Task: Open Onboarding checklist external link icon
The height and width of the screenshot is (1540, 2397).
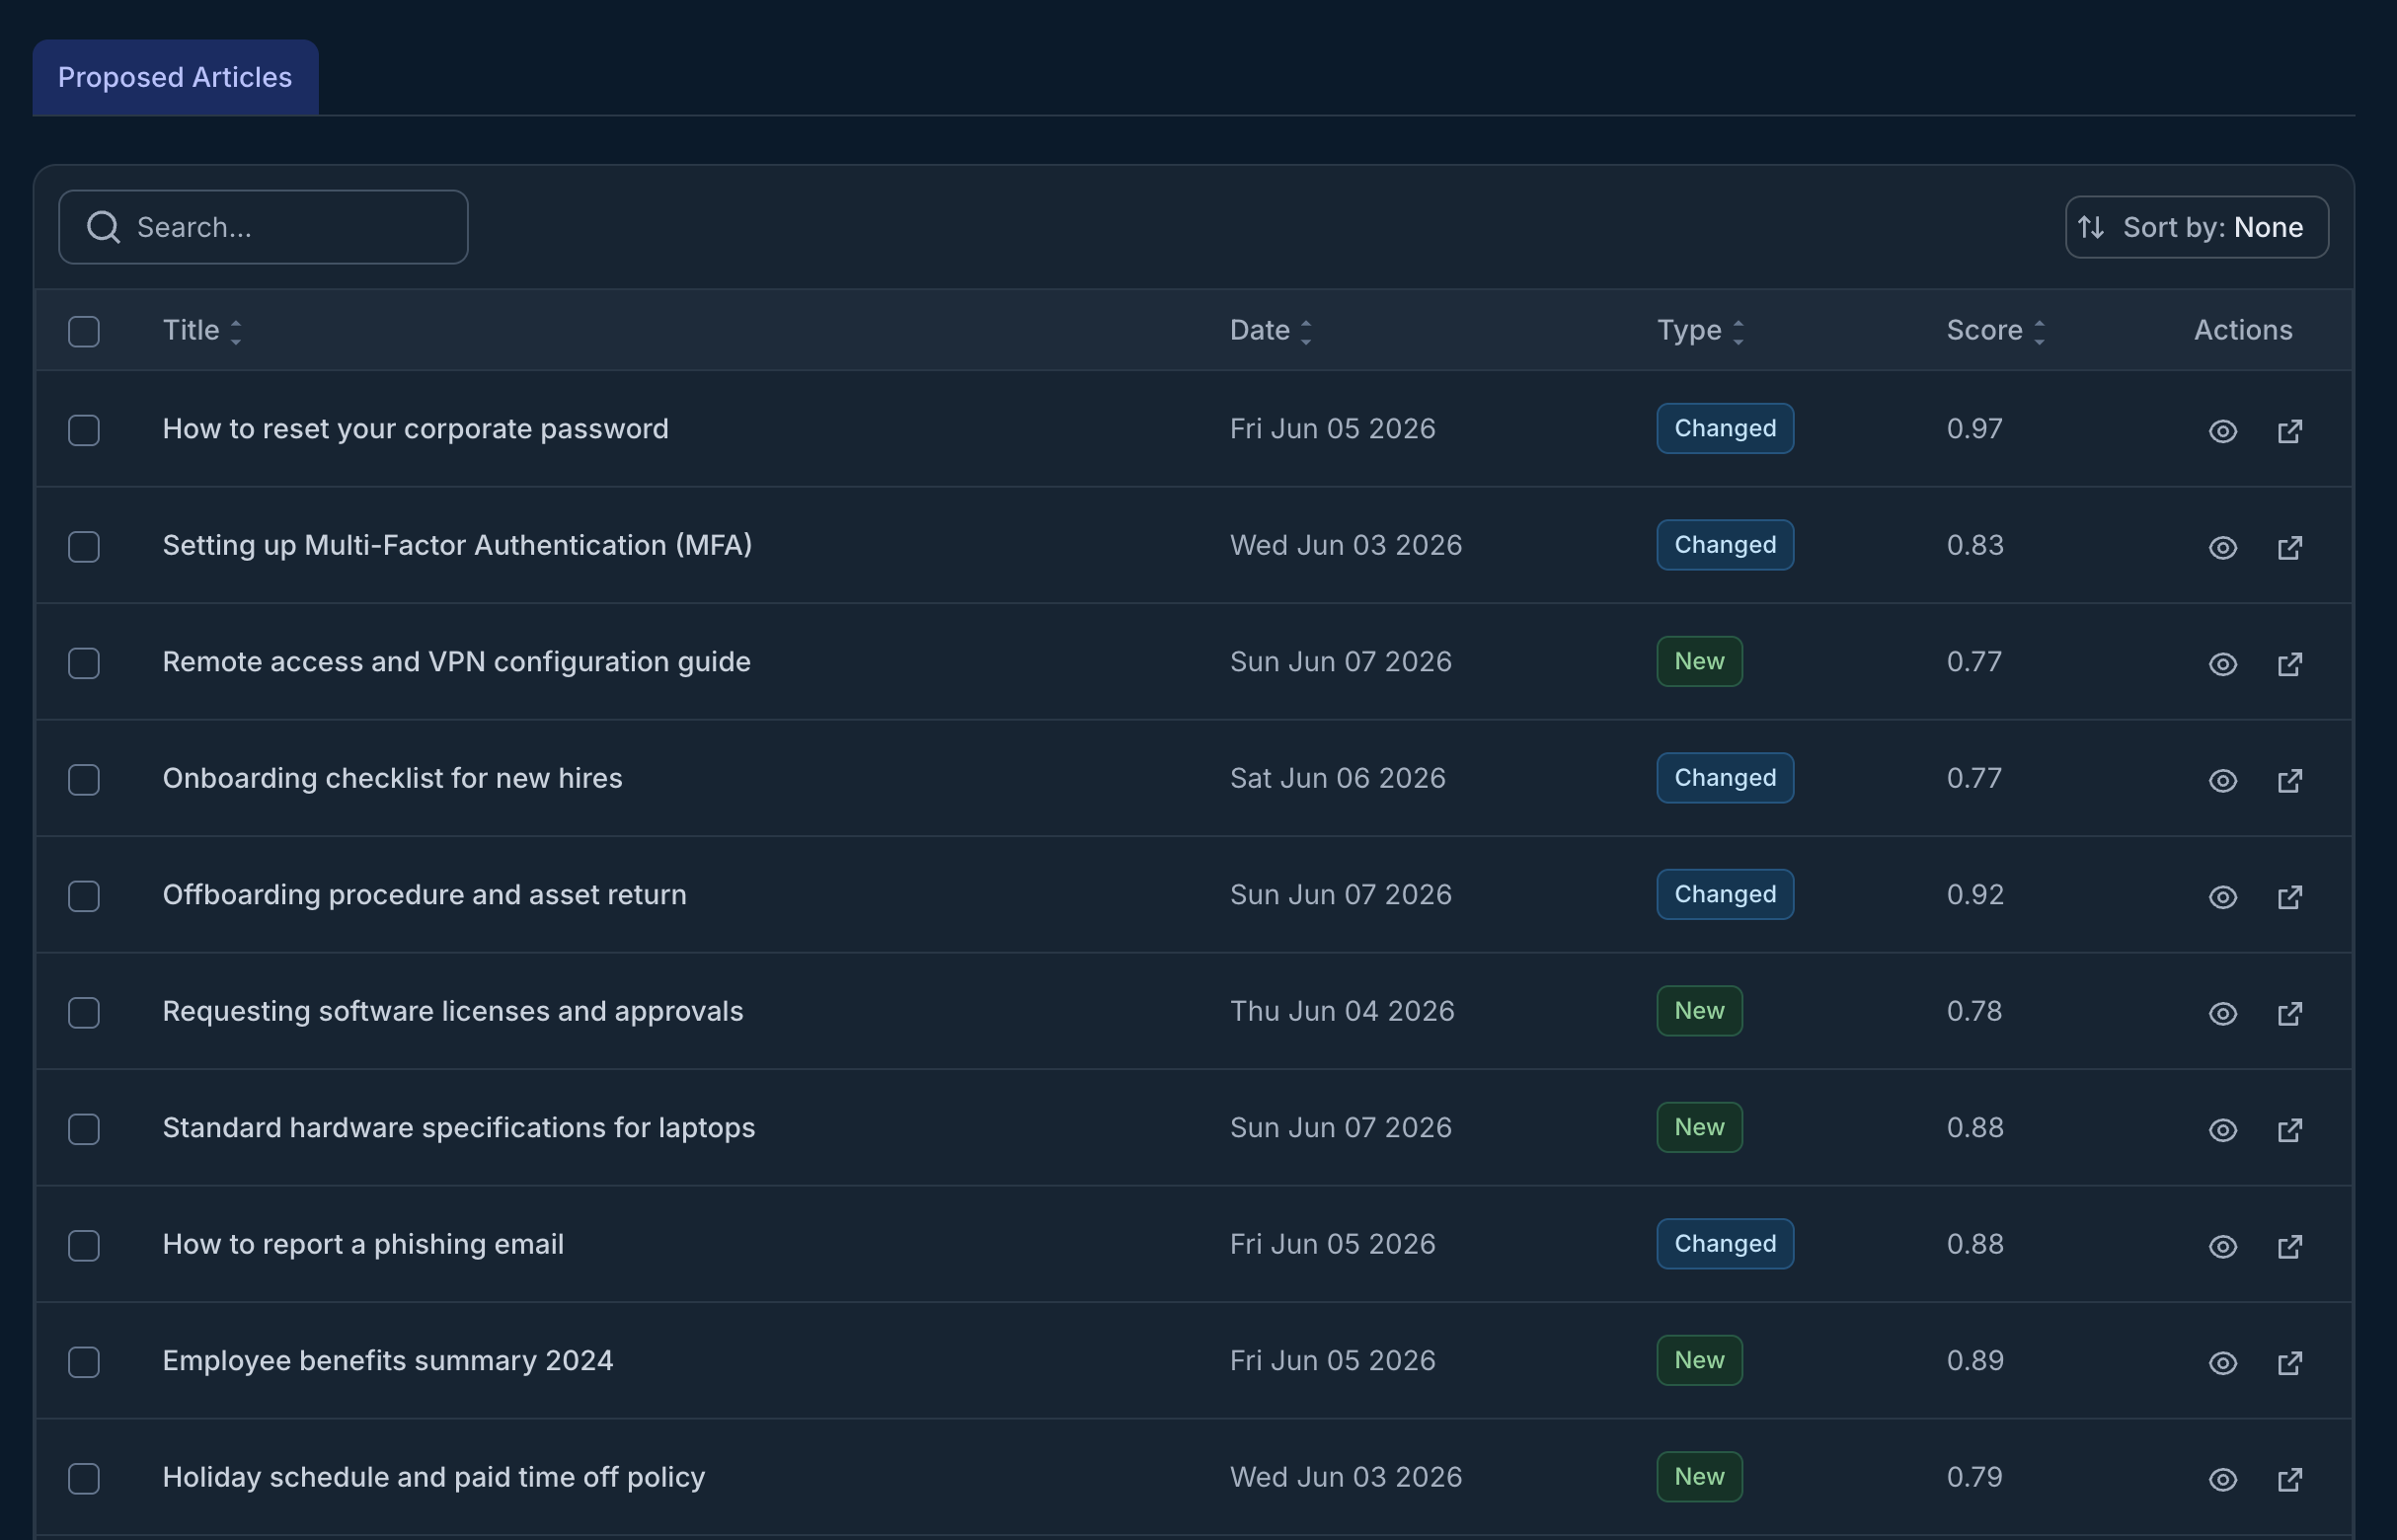Action: 2289,781
